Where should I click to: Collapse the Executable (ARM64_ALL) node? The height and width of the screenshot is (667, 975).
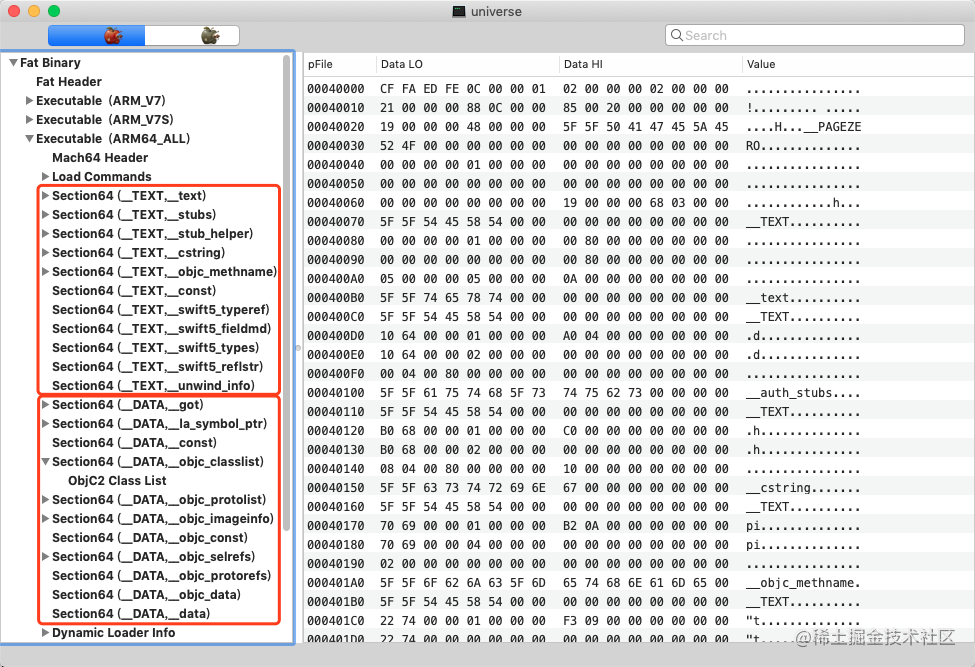click(x=29, y=139)
